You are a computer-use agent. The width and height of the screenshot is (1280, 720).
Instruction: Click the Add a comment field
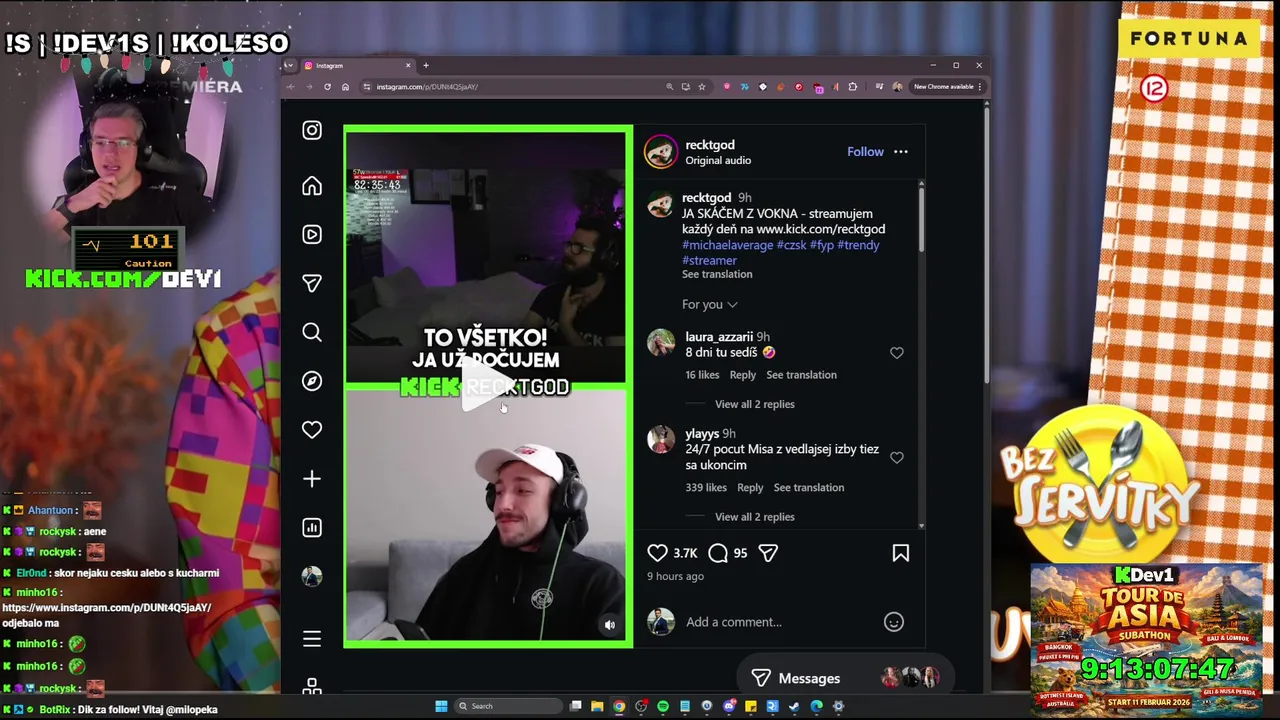(x=780, y=622)
